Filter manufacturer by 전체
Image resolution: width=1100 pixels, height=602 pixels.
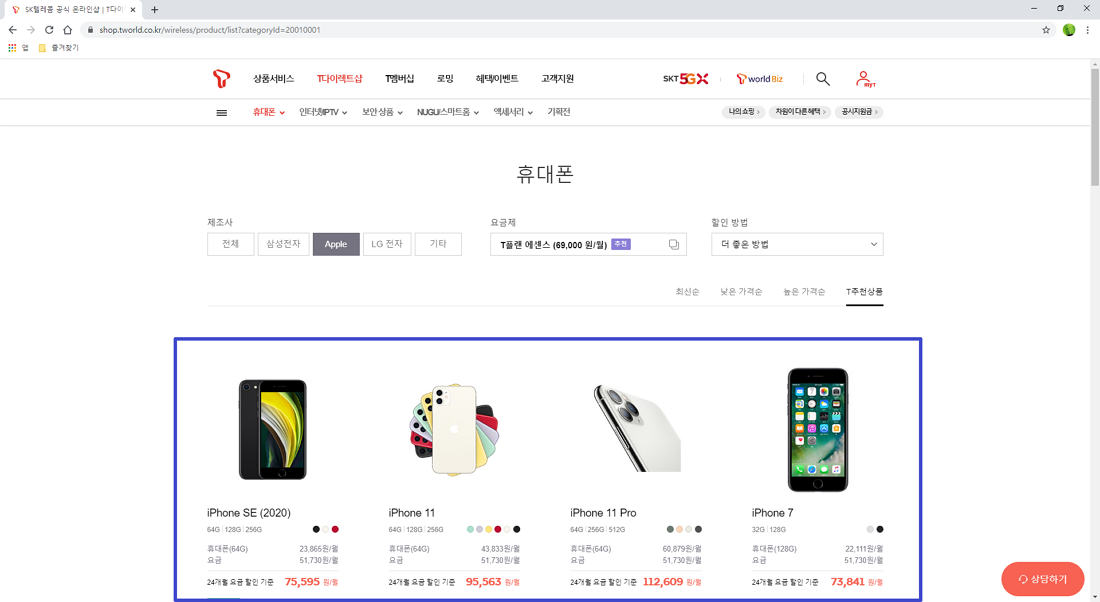click(x=231, y=244)
